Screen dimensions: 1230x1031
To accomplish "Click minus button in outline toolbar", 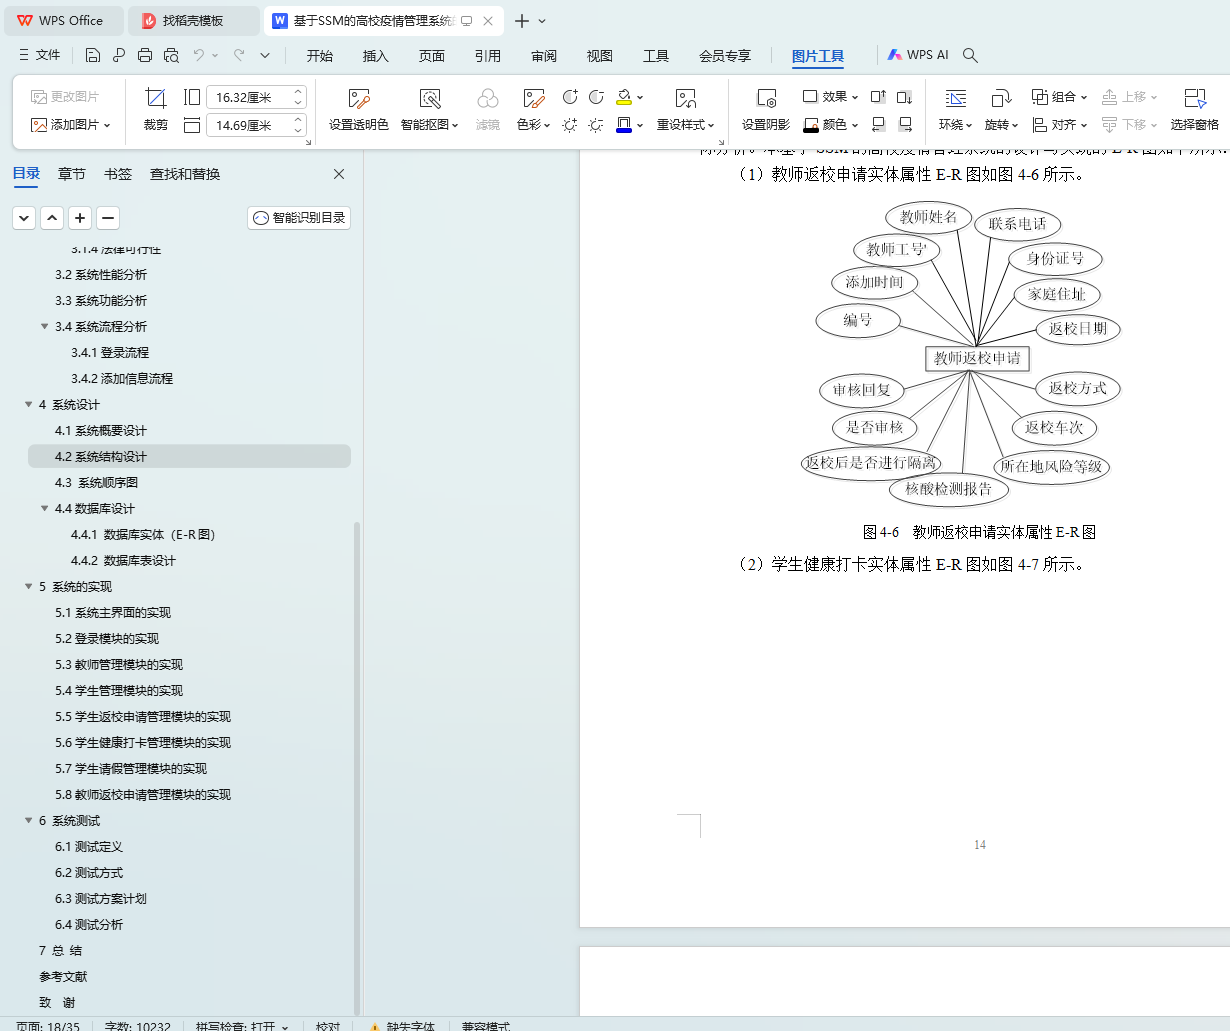I will [x=108, y=218].
